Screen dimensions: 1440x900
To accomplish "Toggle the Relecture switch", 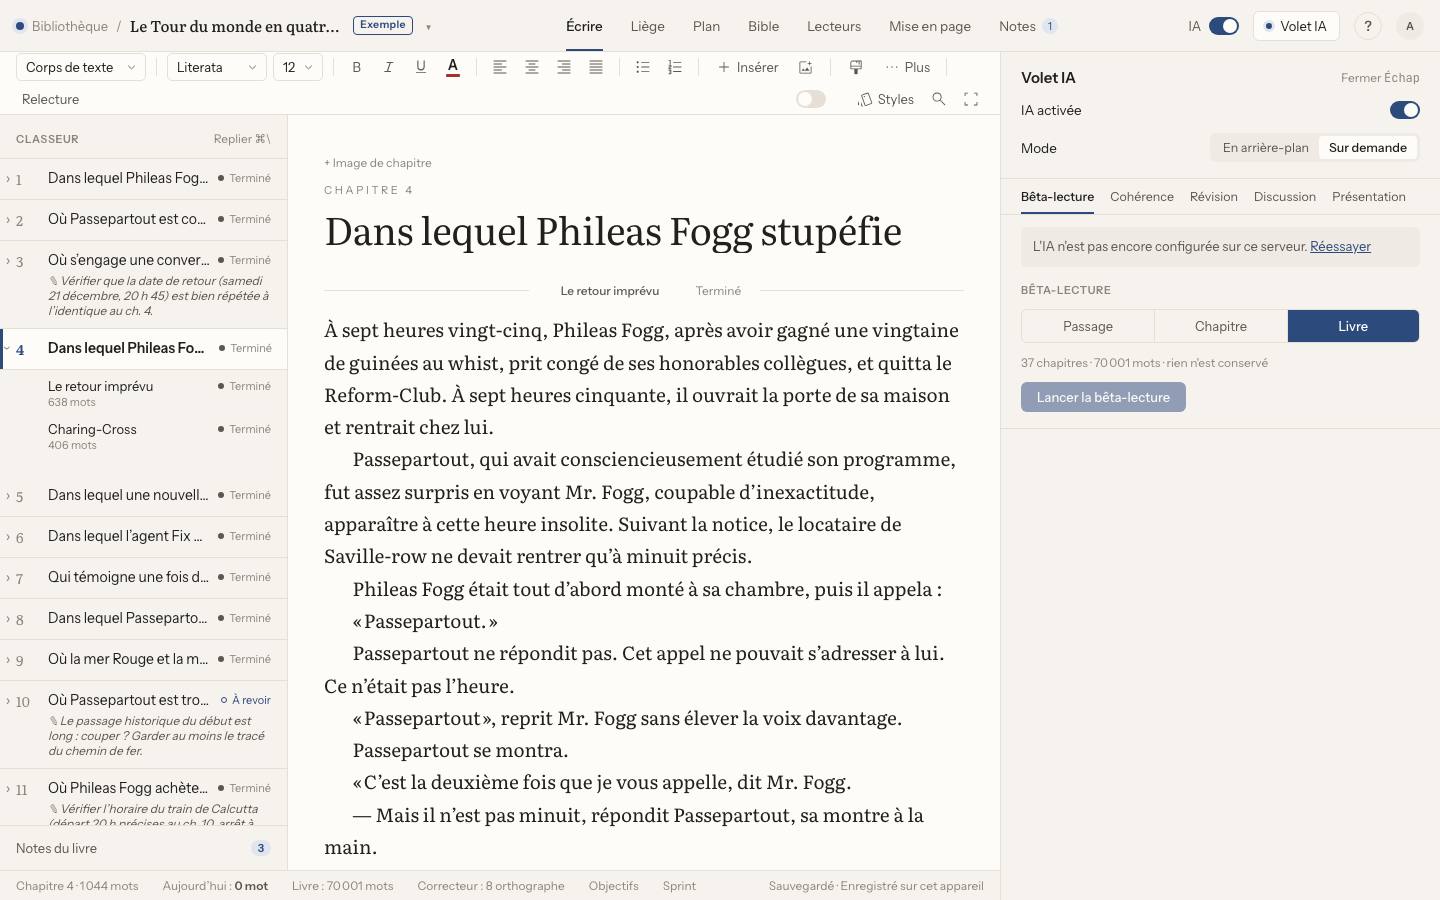I will (811, 99).
